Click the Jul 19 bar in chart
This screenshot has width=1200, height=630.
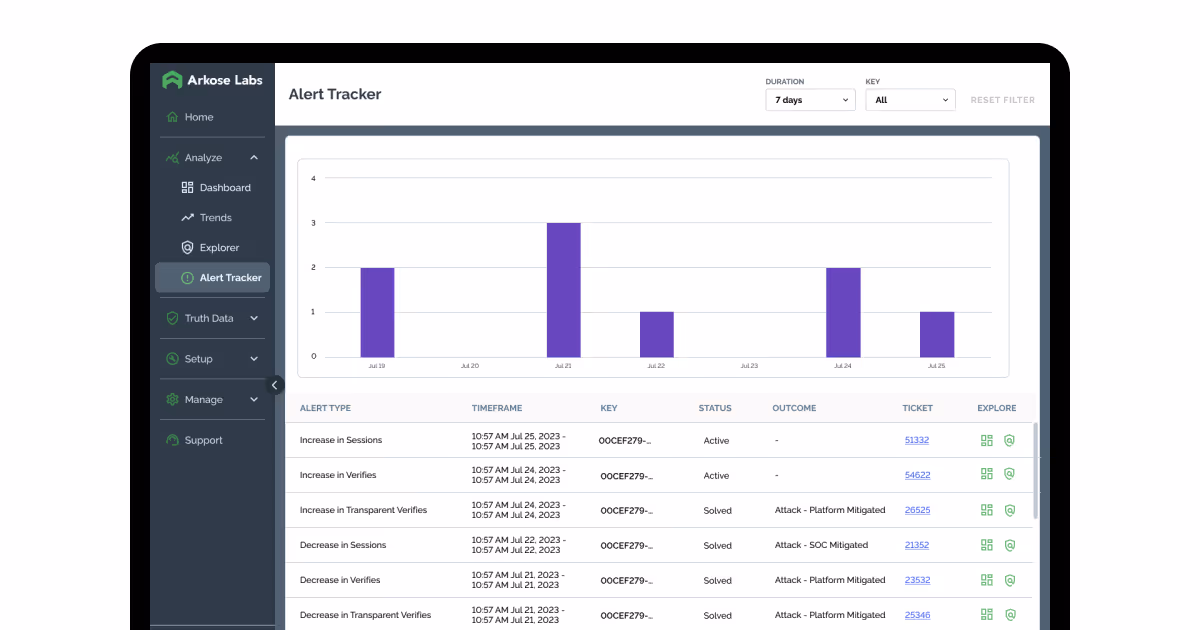click(377, 312)
